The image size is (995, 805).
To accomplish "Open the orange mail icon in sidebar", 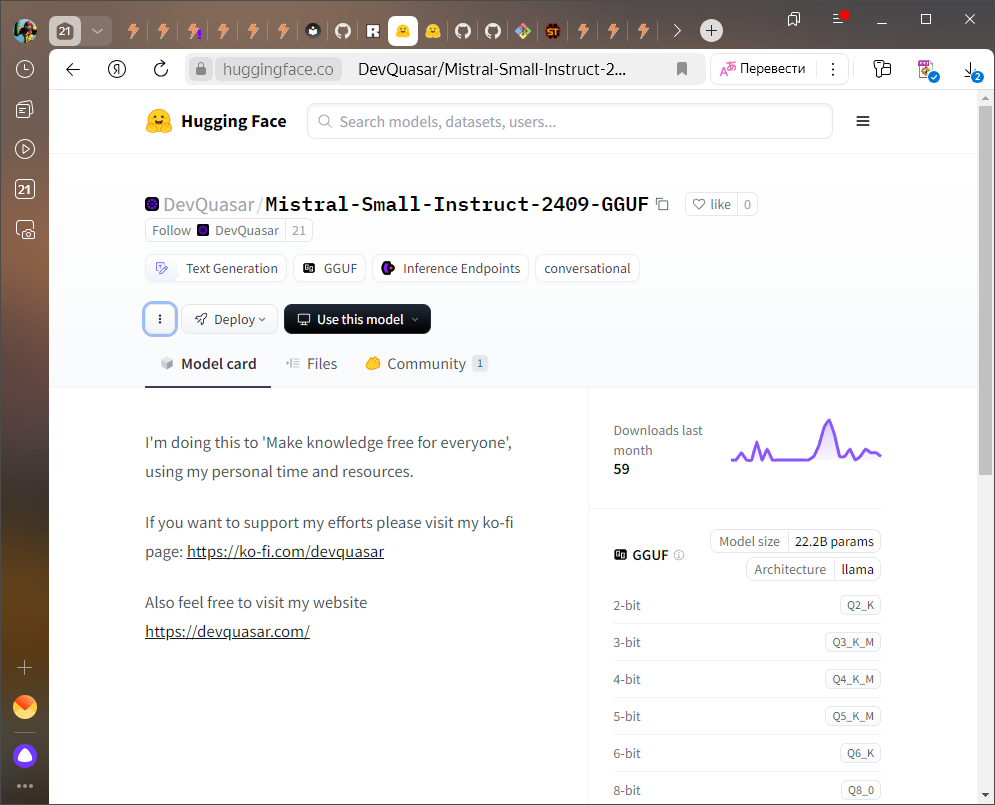I will (25, 707).
